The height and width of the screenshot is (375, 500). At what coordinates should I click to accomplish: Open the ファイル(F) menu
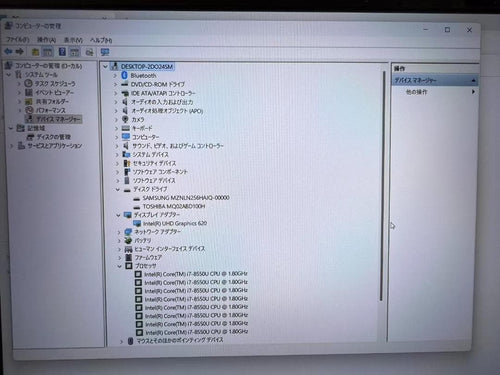point(18,39)
